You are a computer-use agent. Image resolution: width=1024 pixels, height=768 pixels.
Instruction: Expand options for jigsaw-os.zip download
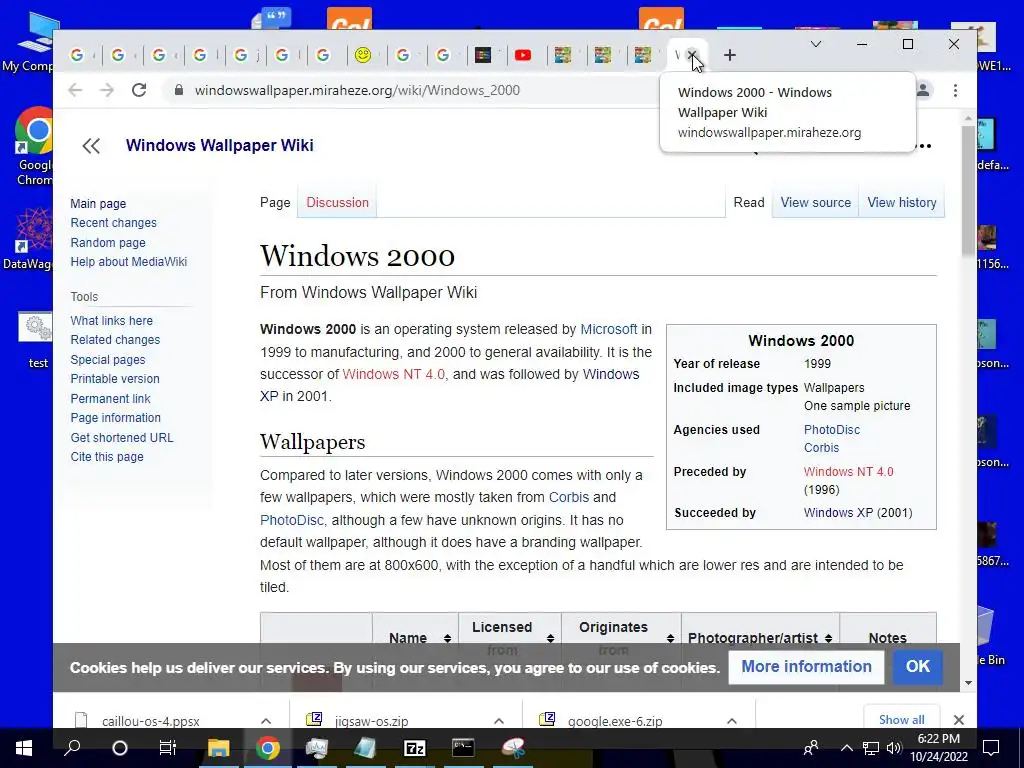click(x=499, y=721)
